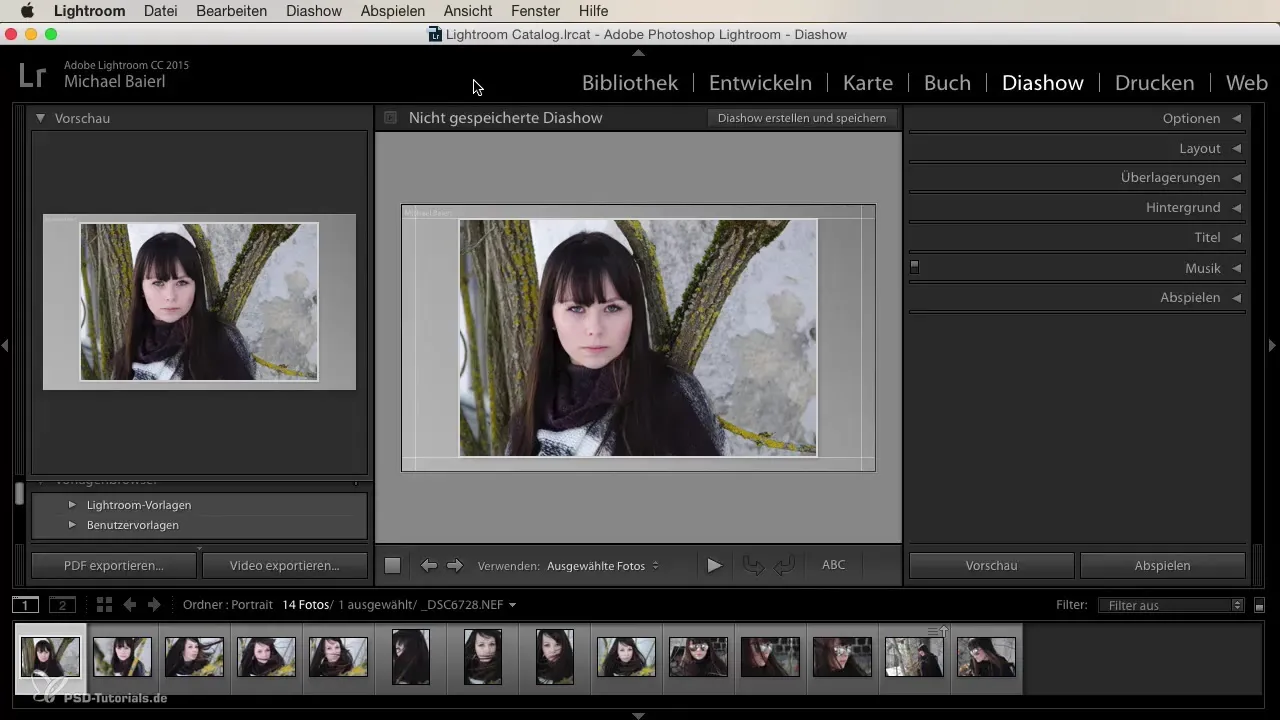Open second window display button 2
This screenshot has width=1280, height=720.
click(62, 605)
